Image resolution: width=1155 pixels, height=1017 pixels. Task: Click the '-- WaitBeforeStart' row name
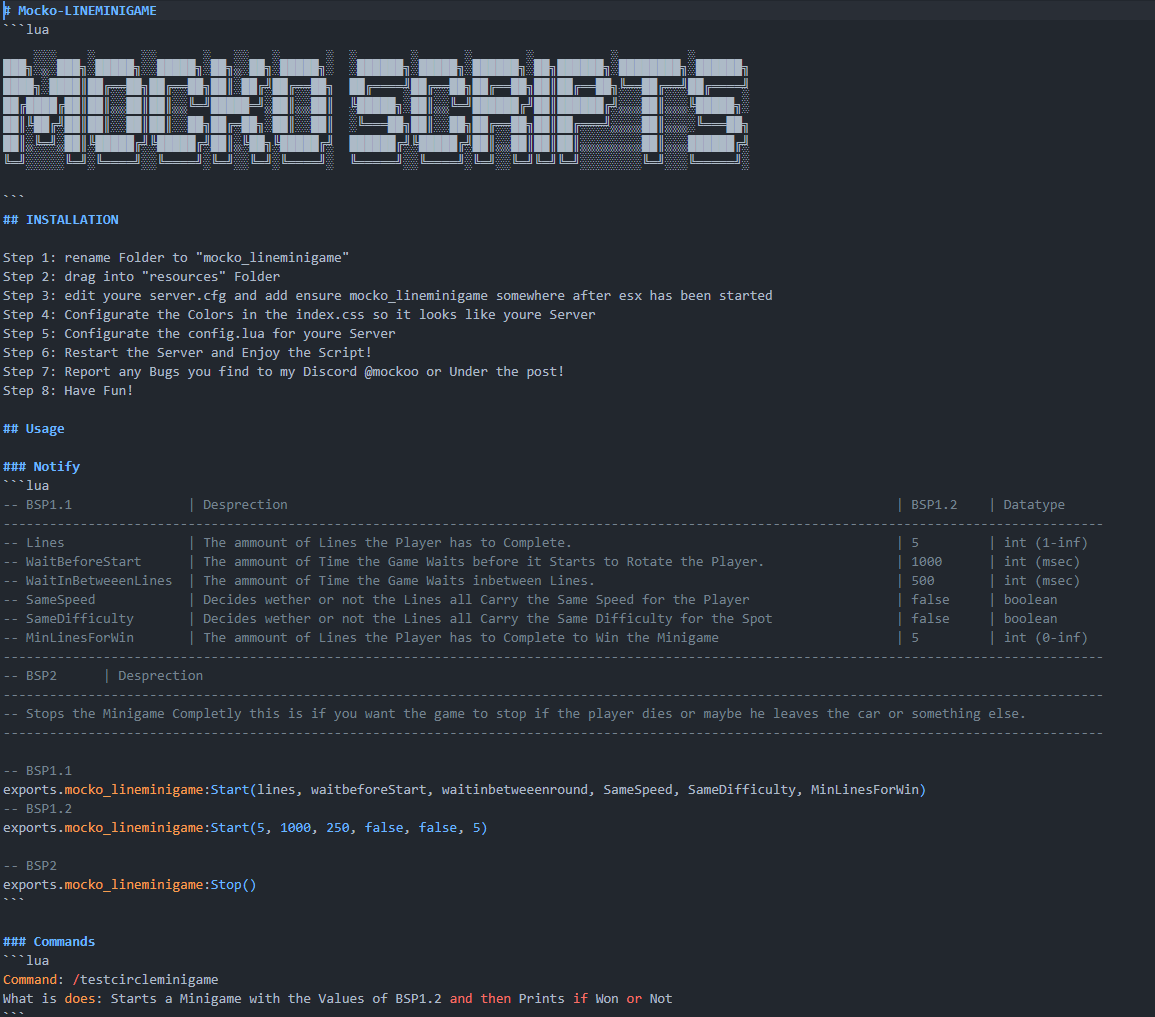coord(72,562)
